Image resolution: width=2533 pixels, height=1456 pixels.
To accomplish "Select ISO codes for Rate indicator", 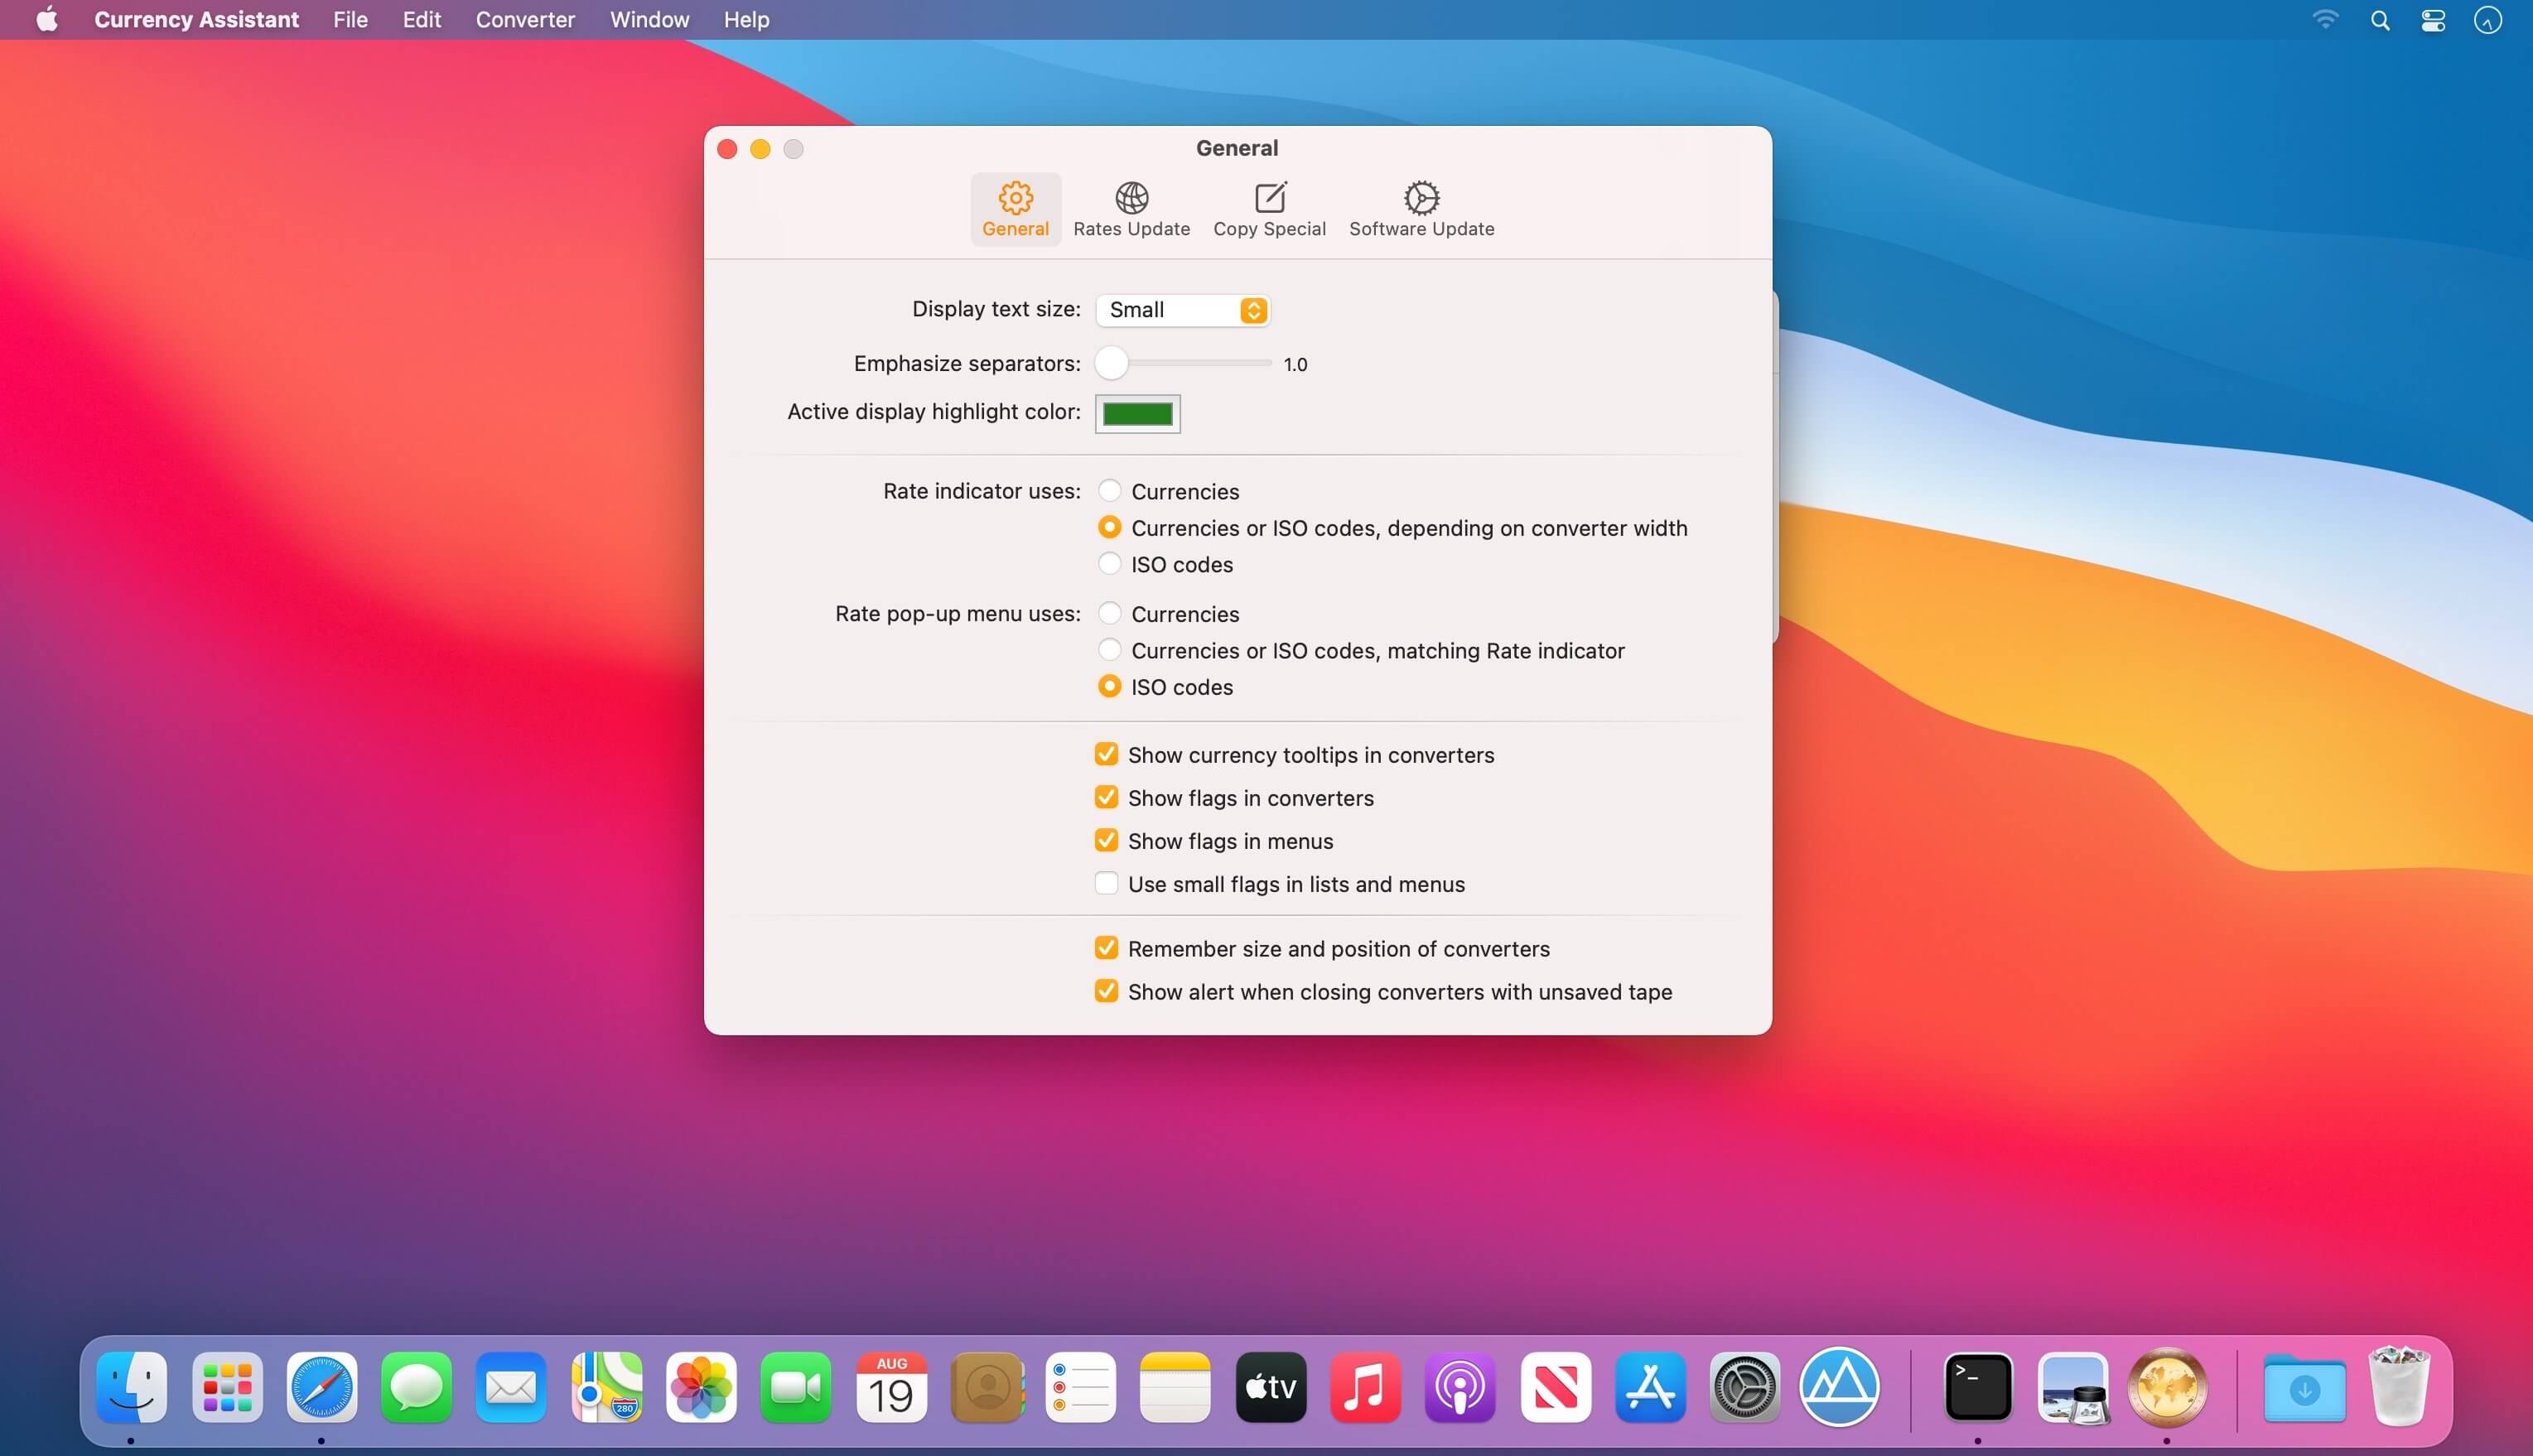I will [1109, 564].
